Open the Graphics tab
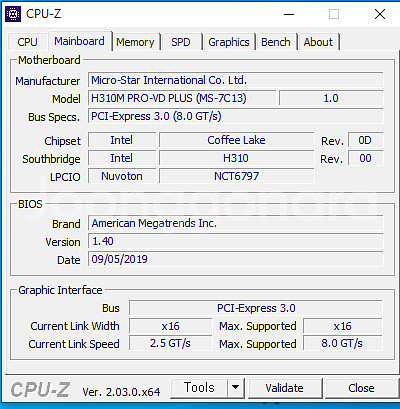This screenshot has height=409, width=400. click(229, 42)
